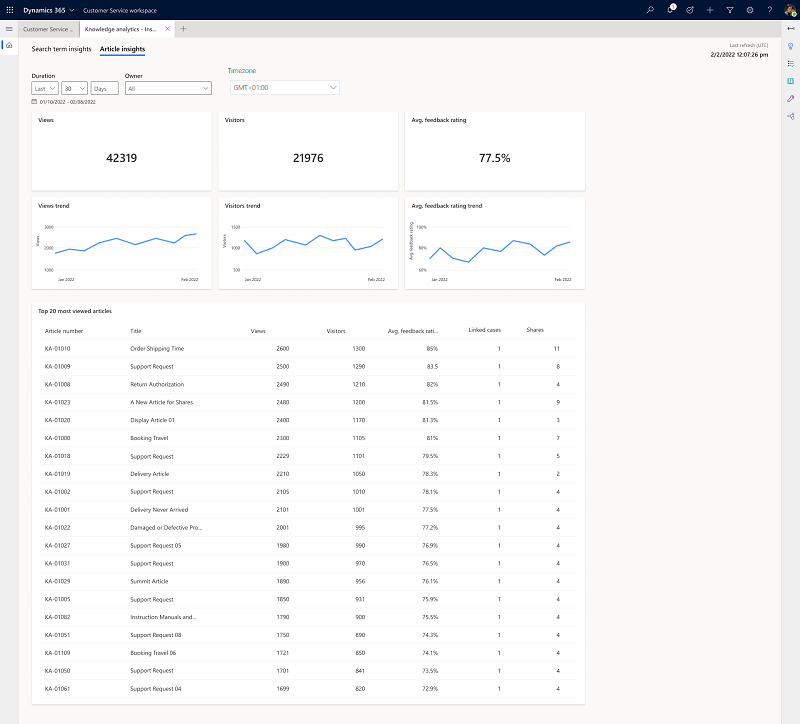800x724 pixels.
Task: Select article number KA-01020
Action: pyautogui.click(x=58, y=420)
